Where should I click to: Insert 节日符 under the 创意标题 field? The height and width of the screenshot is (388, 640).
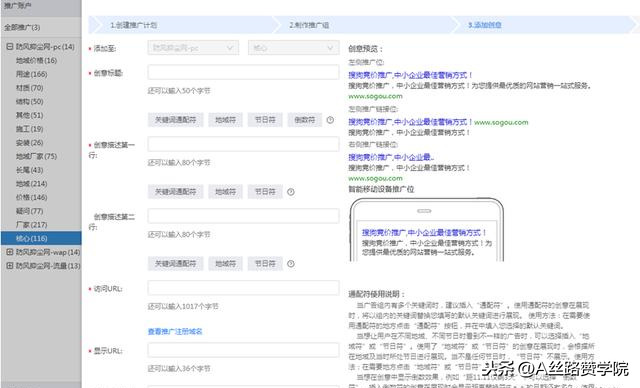265,120
